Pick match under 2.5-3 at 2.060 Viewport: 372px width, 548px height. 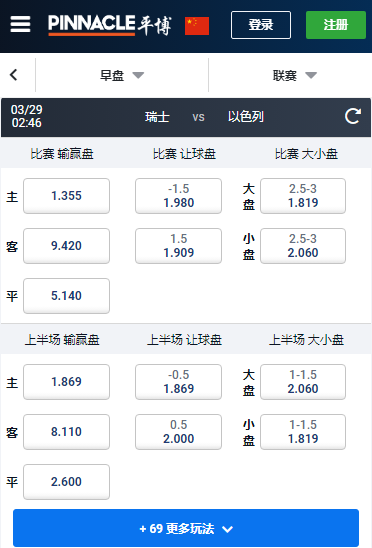[303, 246]
